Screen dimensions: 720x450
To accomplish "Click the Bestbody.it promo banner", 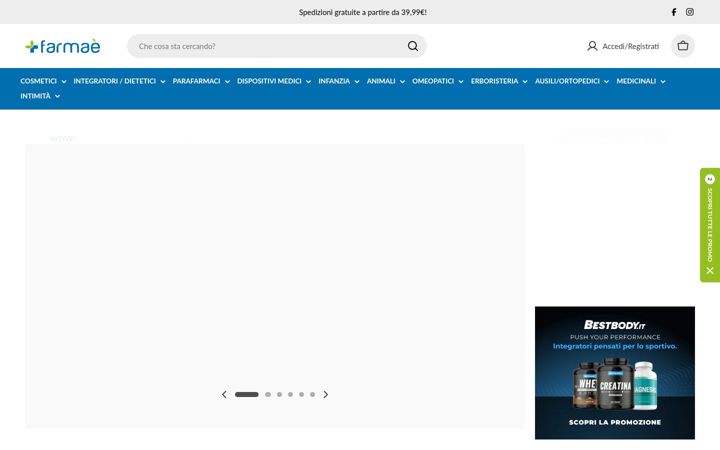I will coord(615,373).
